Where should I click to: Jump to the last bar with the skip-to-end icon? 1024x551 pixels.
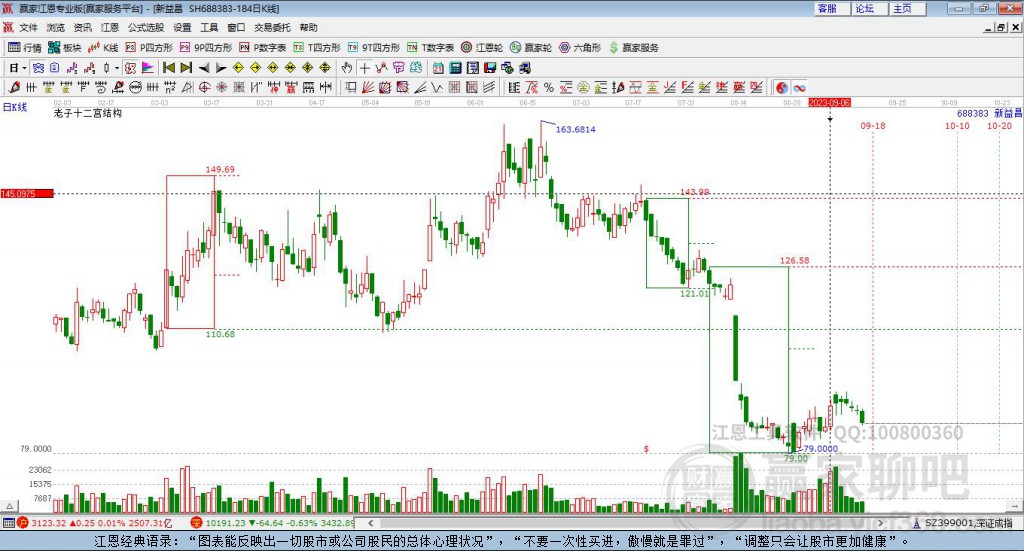tap(186, 68)
